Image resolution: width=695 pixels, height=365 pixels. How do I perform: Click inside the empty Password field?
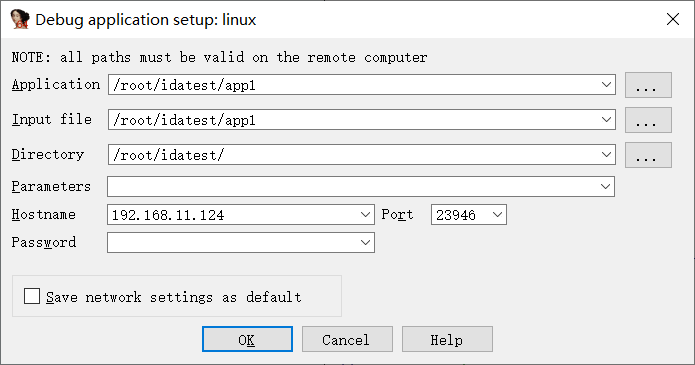[233, 243]
